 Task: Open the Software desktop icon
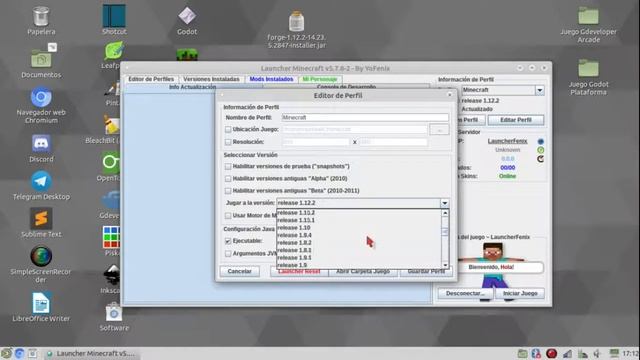tap(114, 312)
